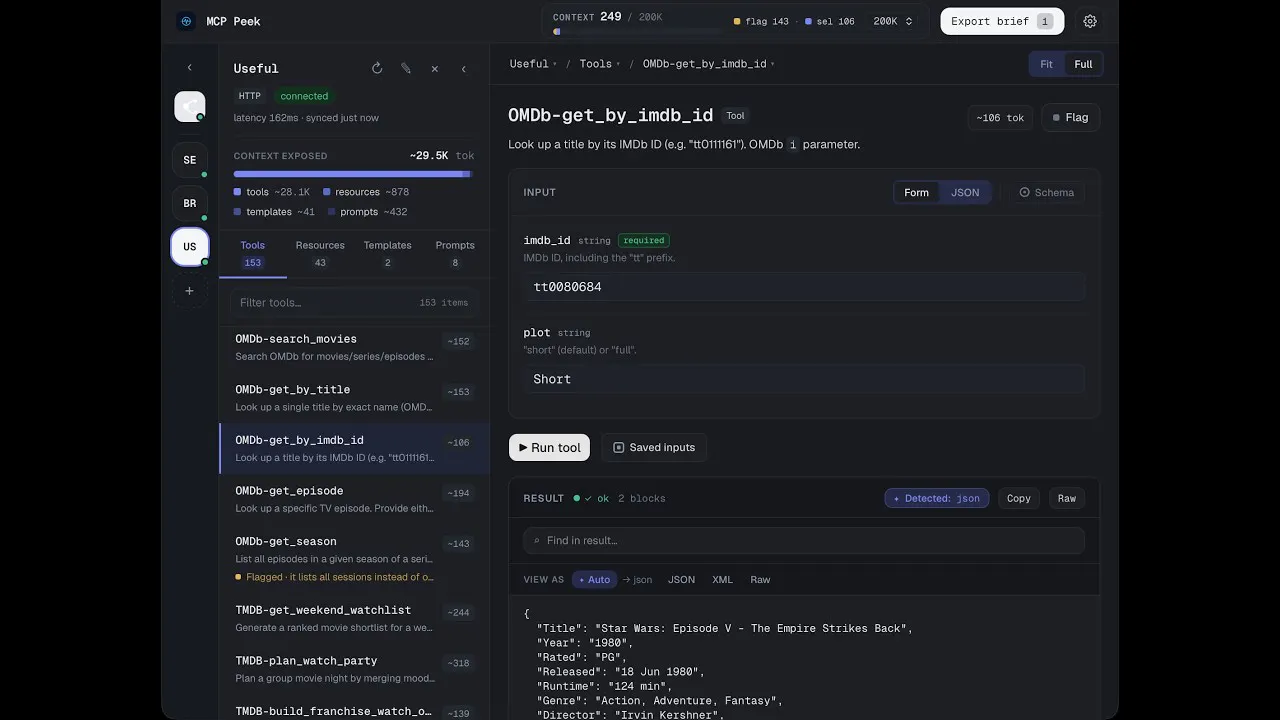The height and width of the screenshot is (720, 1280).
Task: Expand the Tools breadcrumb dropdown
Action: coord(599,64)
